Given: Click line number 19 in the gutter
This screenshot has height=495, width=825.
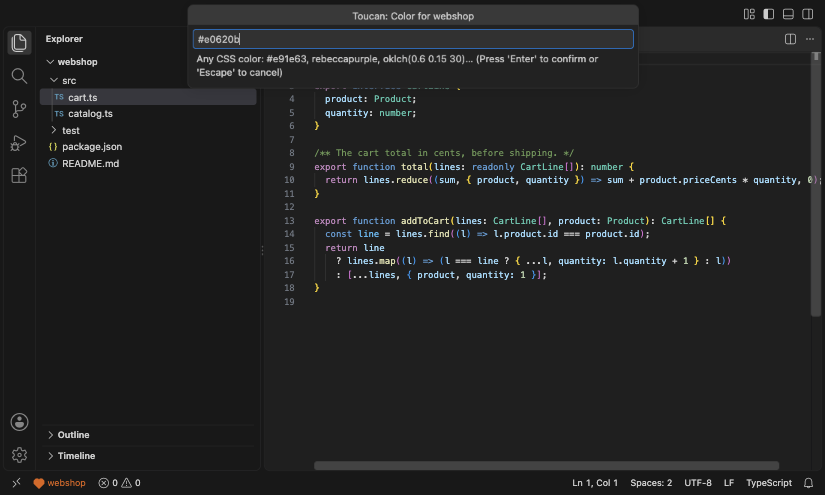Looking at the screenshot, I should tap(289, 302).
